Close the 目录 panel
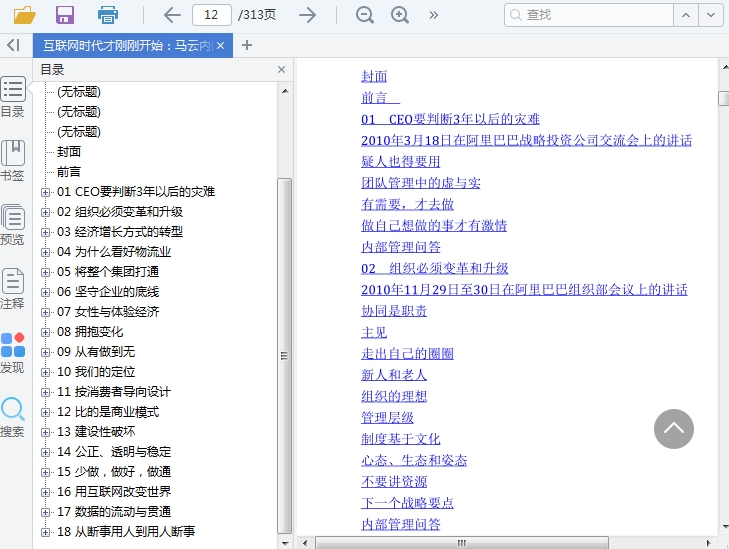Viewport: 729px width, 549px height. coord(281,70)
